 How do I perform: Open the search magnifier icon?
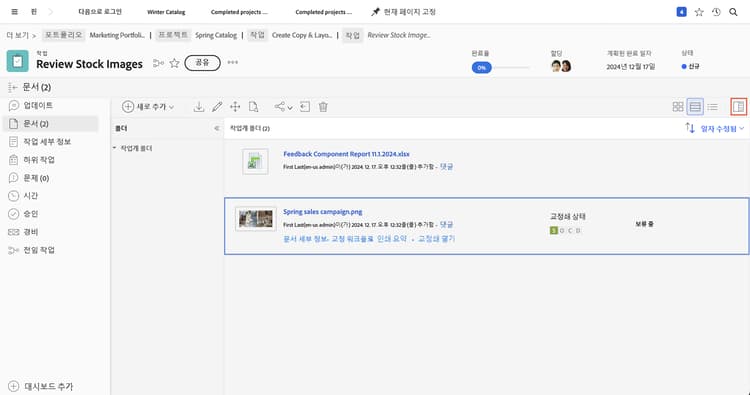pyautogui.click(x=733, y=12)
